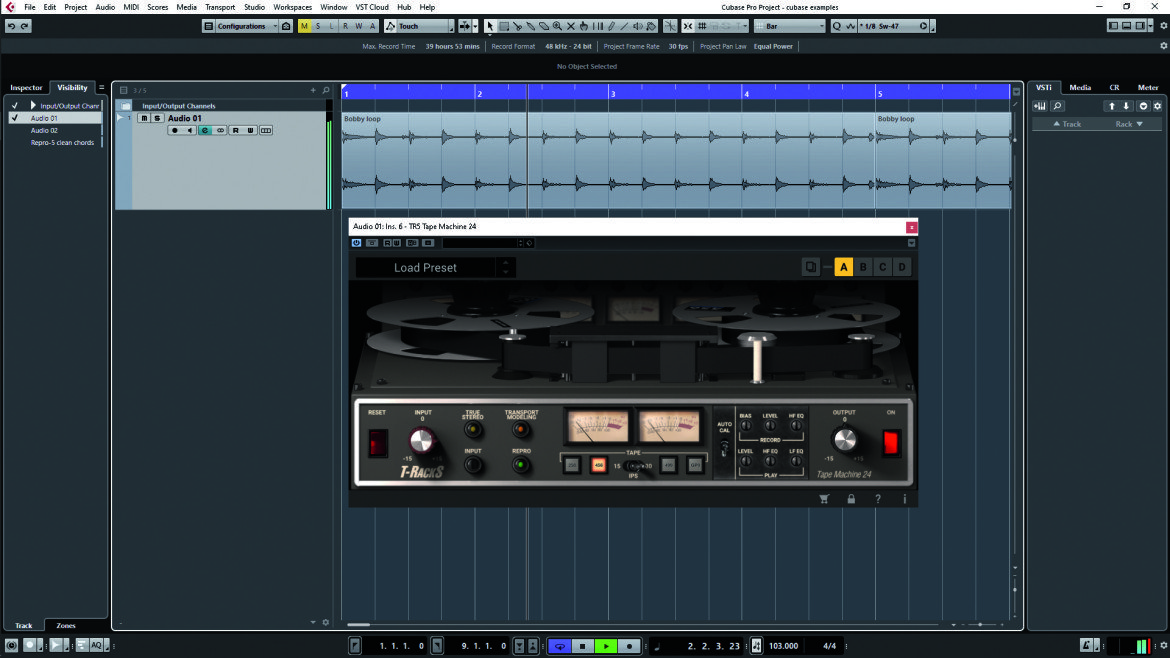
Task: Click the search tracks magnifier icon
Action: pyautogui.click(x=326, y=90)
